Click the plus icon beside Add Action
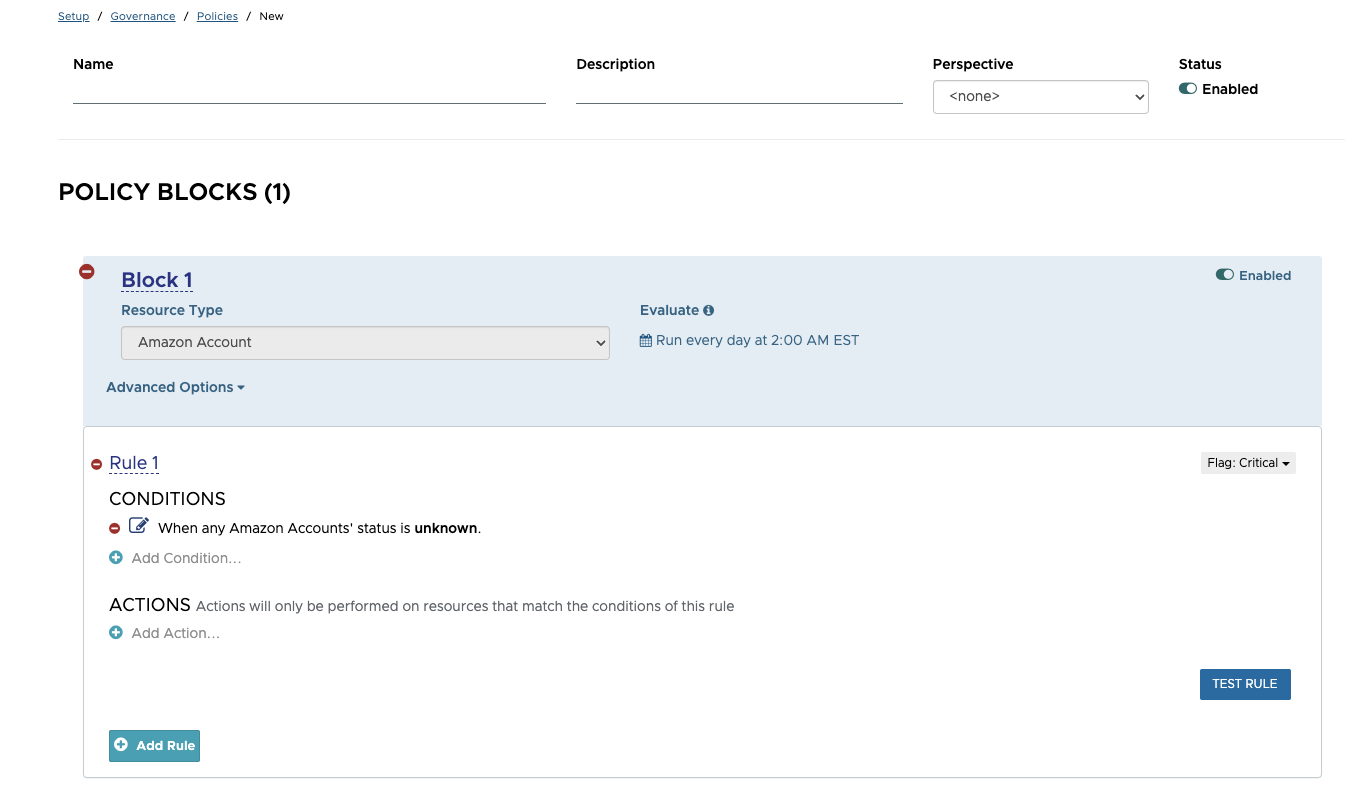 pyautogui.click(x=116, y=633)
